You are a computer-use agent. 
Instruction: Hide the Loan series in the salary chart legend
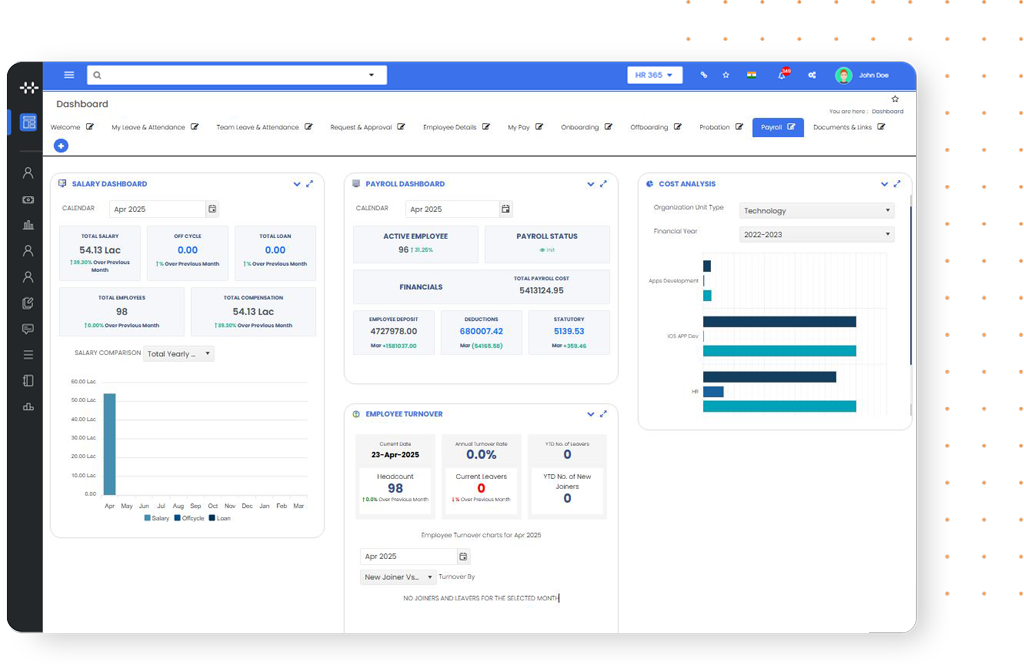point(221,518)
